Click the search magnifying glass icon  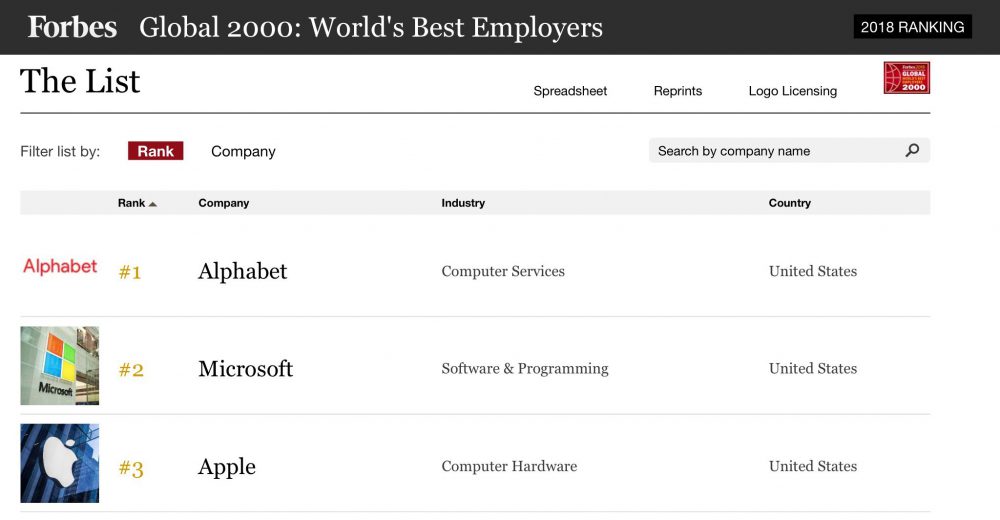pyautogui.click(x=912, y=151)
